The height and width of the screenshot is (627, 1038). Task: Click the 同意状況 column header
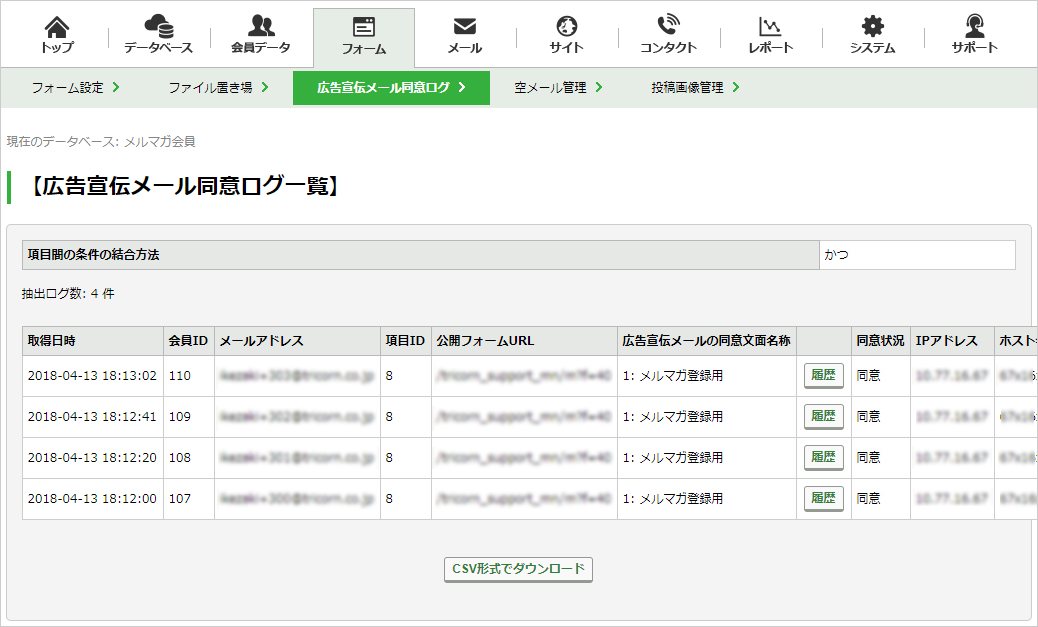[x=880, y=341]
